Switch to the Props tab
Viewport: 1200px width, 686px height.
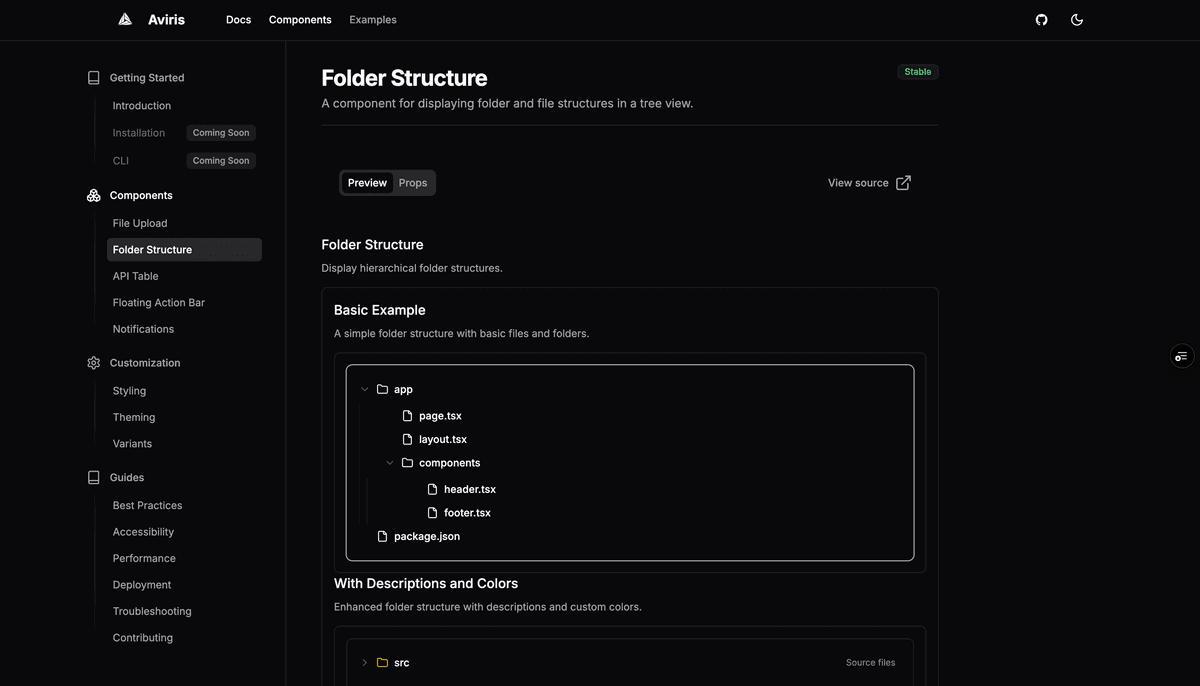coord(413,182)
